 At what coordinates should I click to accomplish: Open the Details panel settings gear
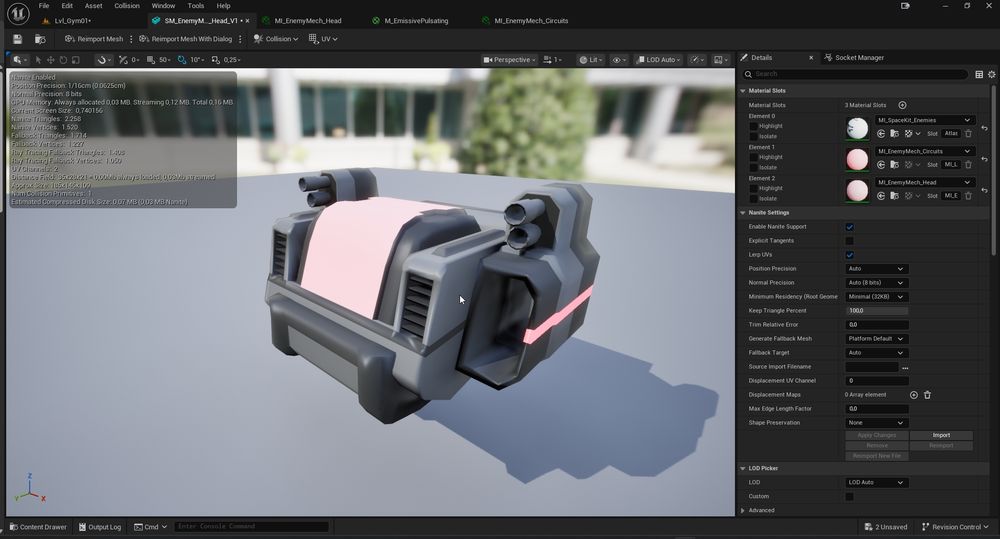click(x=991, y=74)
